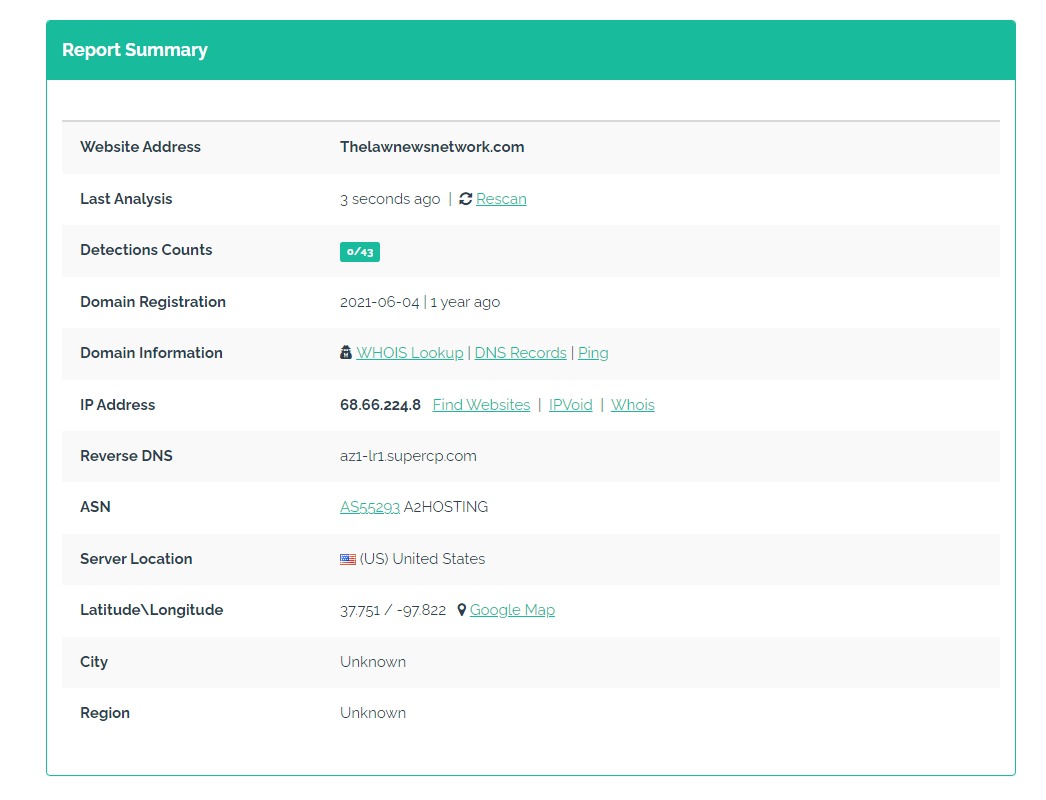The width and height of the screenshot is (1046, 800).
Task: Select the Thelawnewsnetwork.com address text
Action: tap(432, 147)
